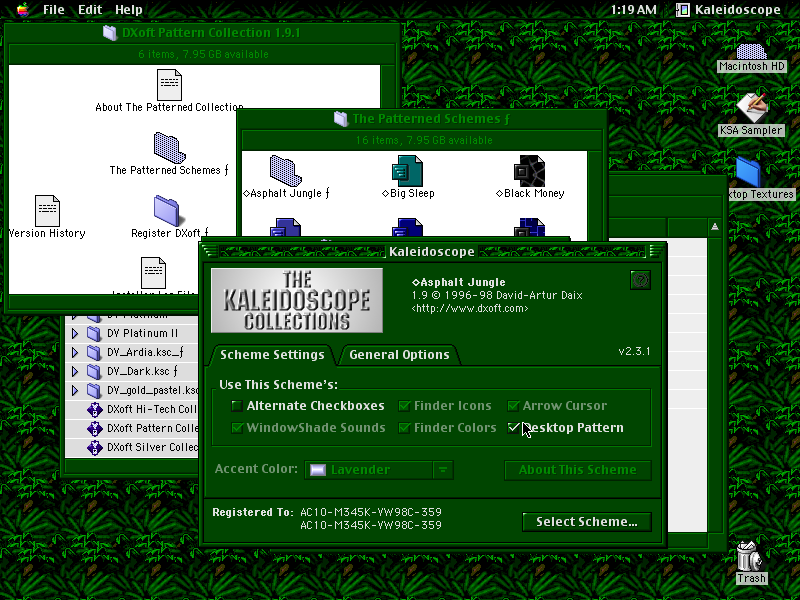Click About This Scheme button
Screen dimensions: 800x600
[x=578, y=470]
